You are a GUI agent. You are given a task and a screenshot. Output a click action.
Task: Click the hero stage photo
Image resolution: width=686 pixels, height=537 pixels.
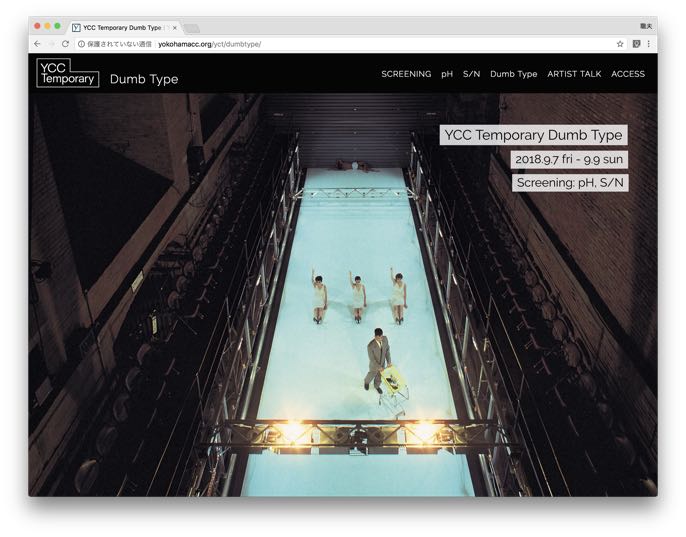tap(343, 295)
